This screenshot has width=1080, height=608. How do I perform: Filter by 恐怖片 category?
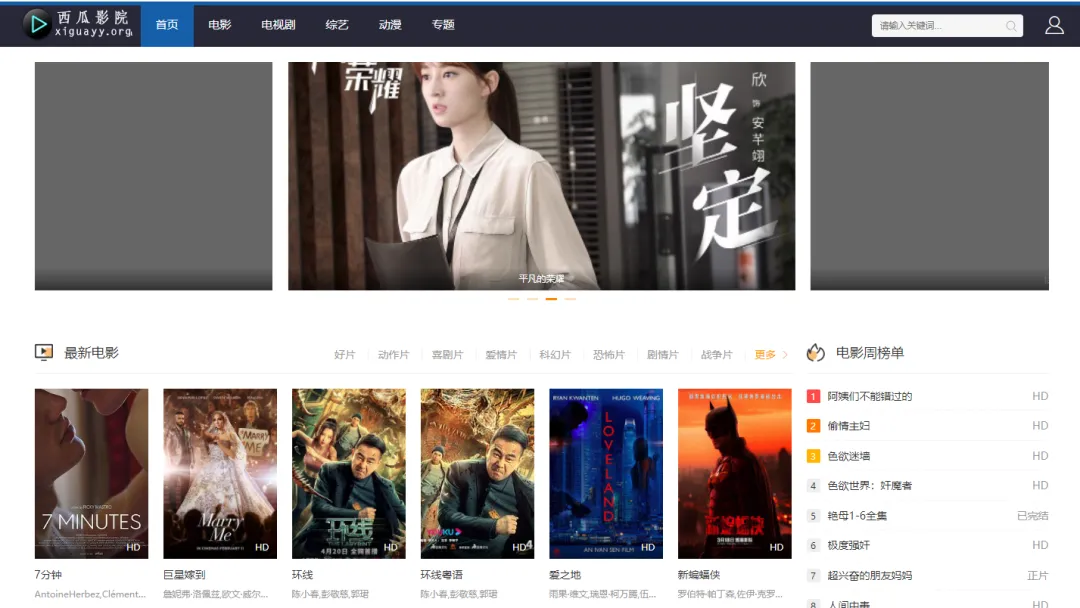(x=608, y=355)
